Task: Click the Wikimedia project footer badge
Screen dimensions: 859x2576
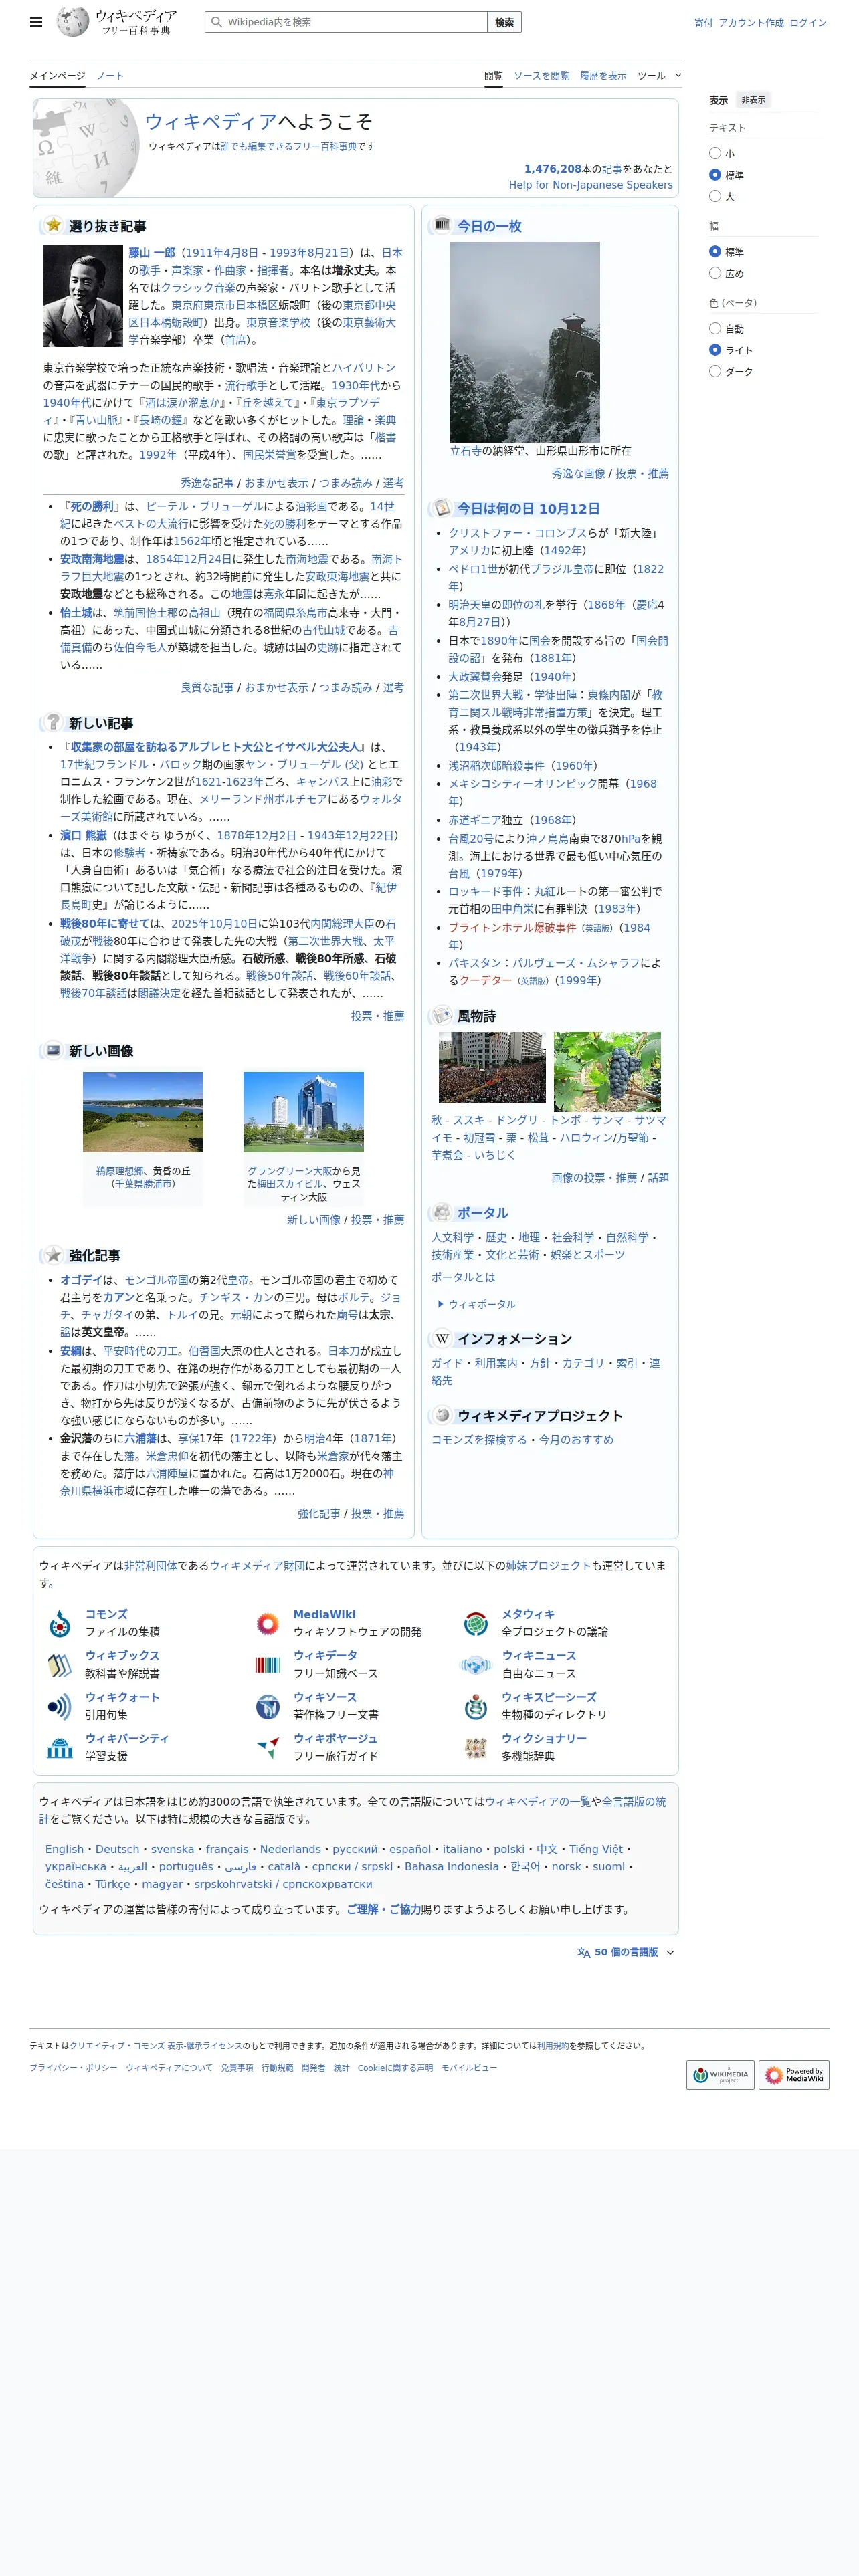Action: click(x=720, y=2075)
